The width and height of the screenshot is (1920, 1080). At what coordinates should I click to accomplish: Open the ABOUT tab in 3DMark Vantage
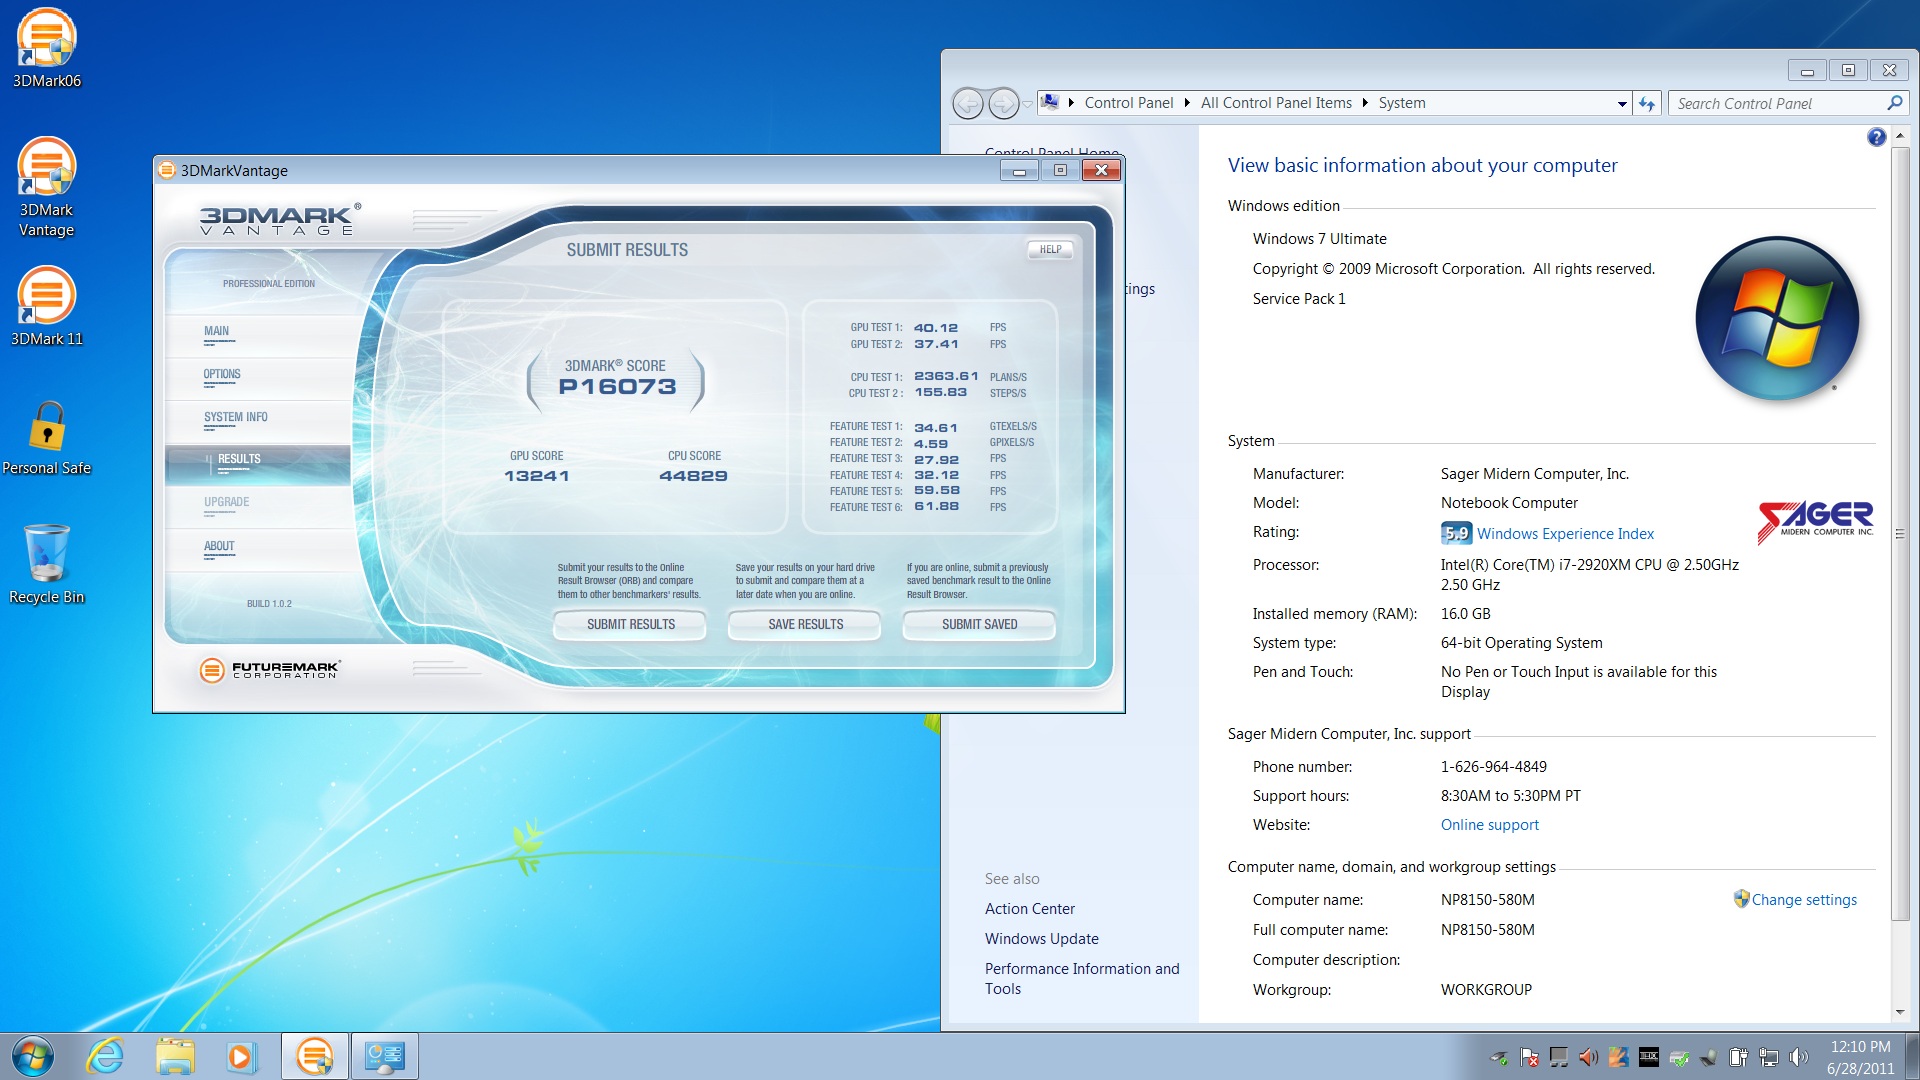219,546
